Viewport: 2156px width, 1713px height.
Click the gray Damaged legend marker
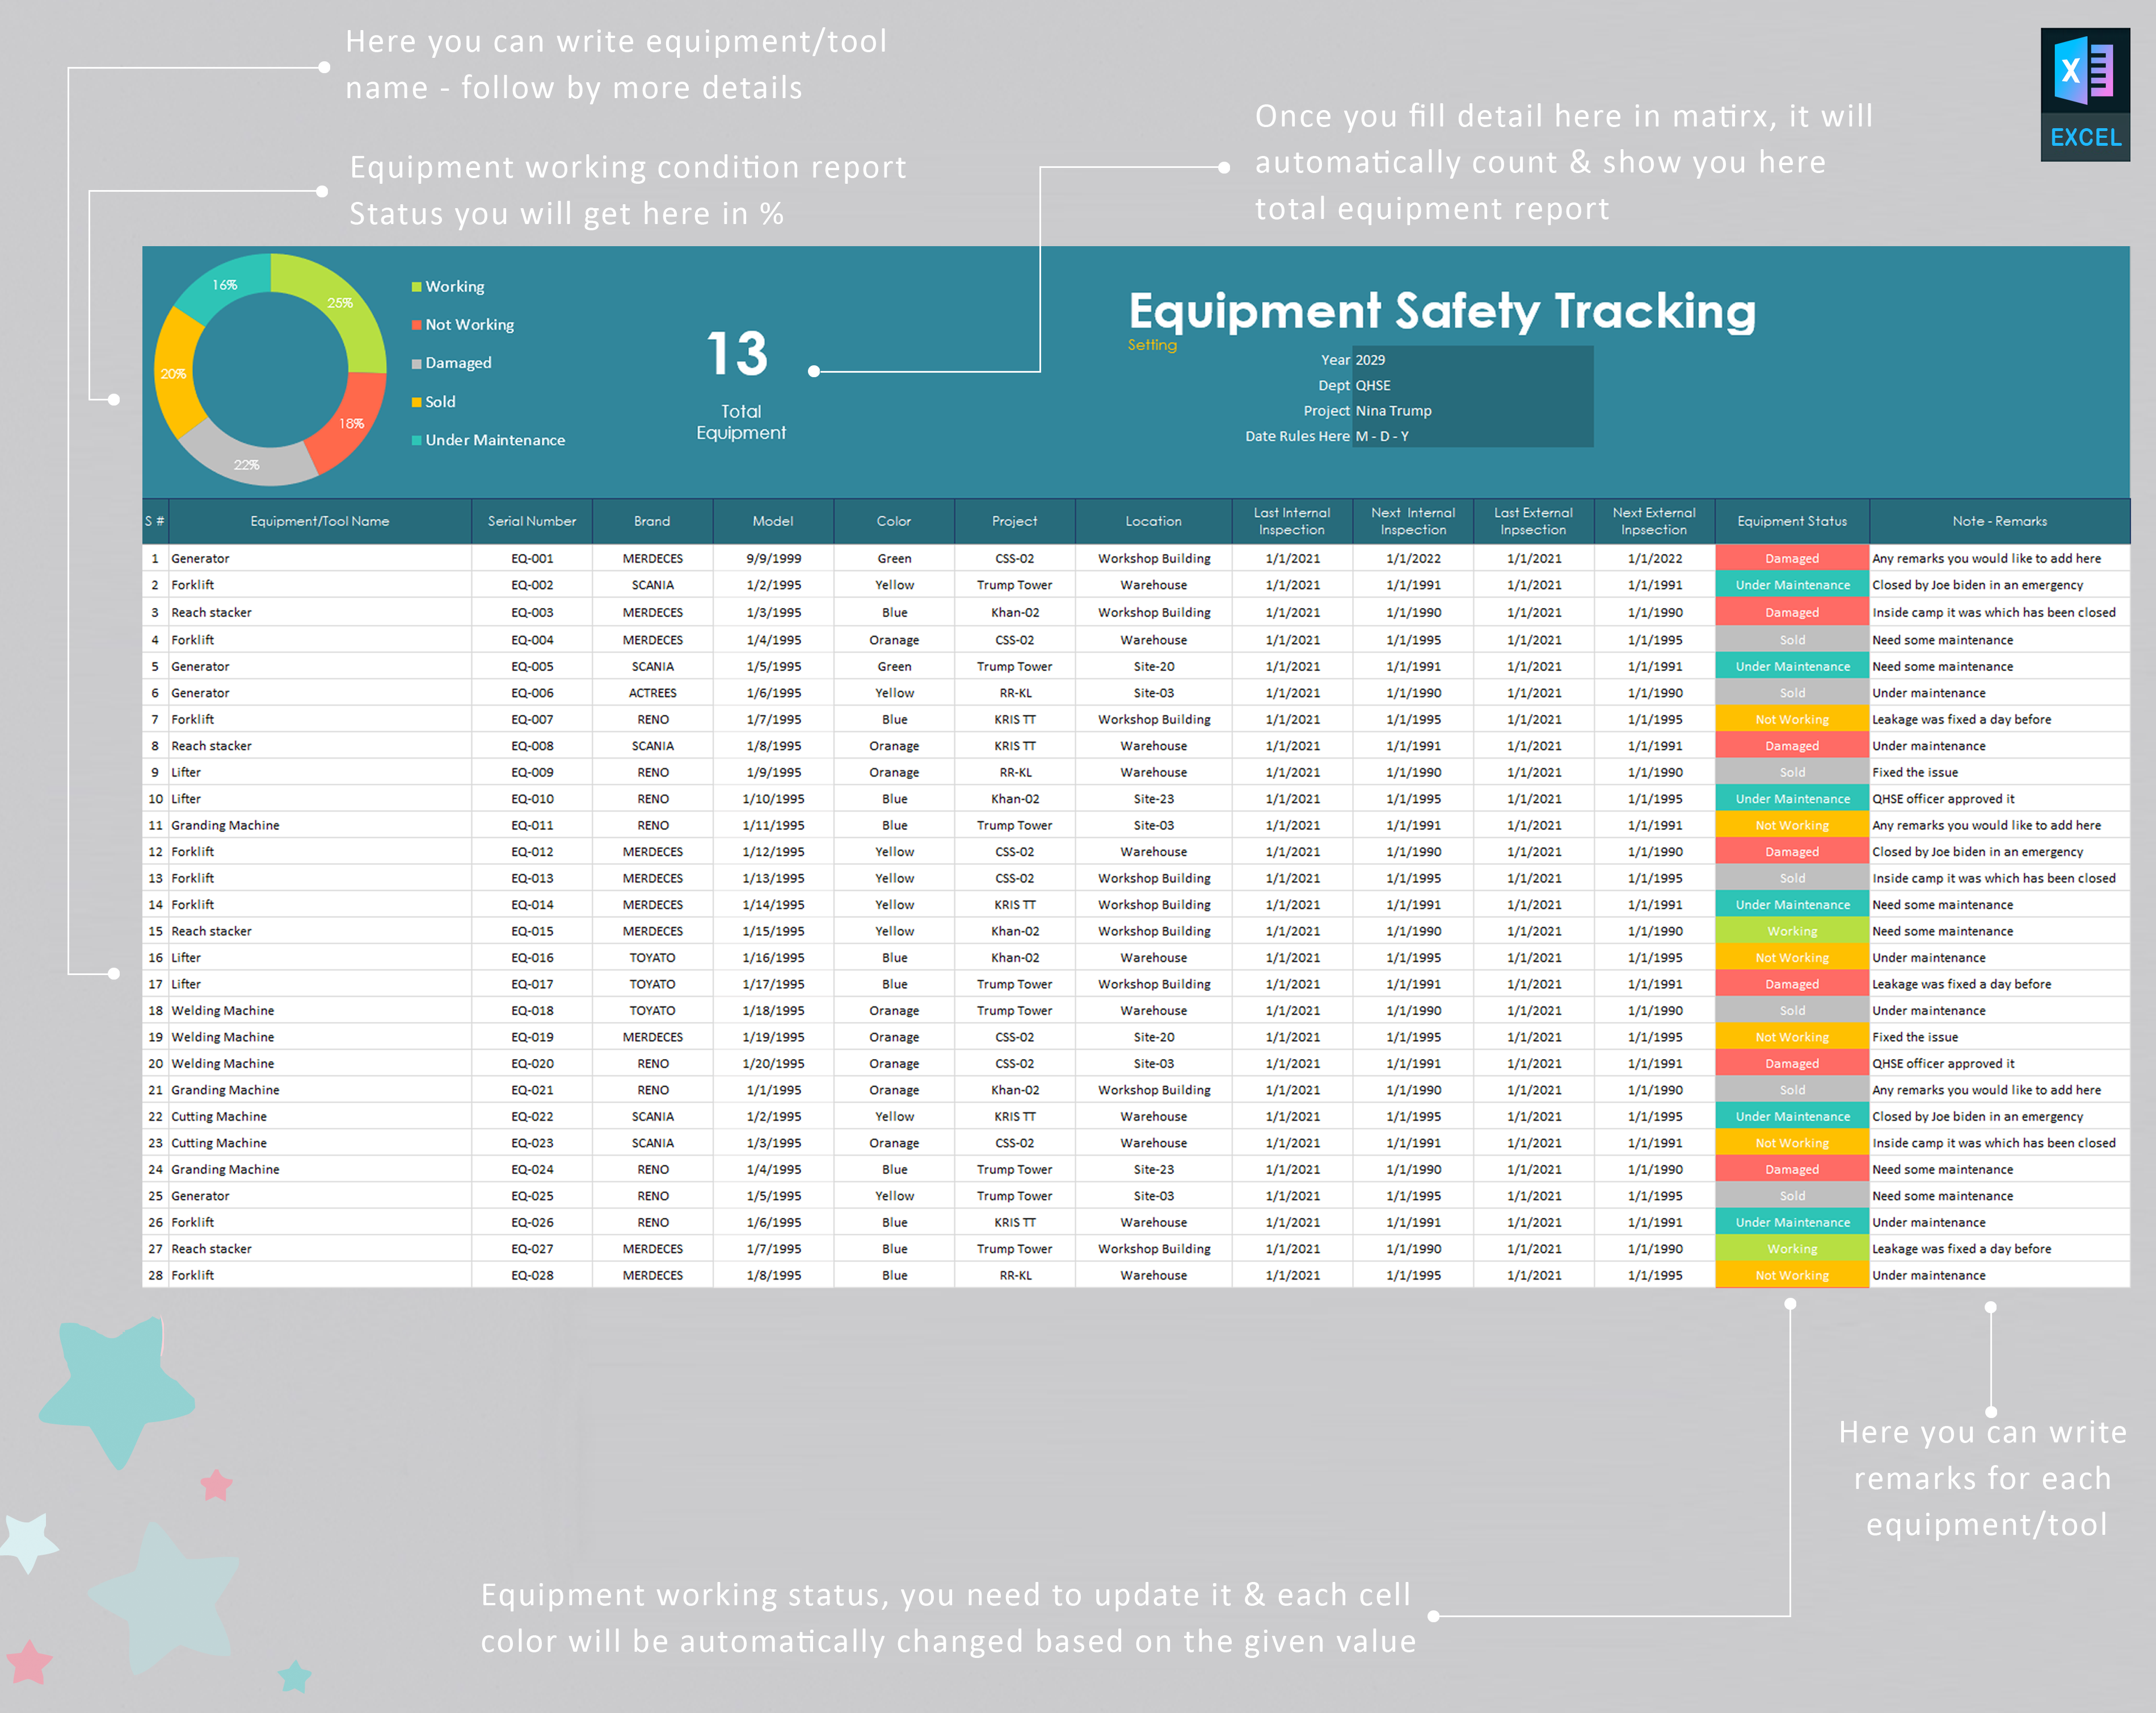(x=416, y=363)
